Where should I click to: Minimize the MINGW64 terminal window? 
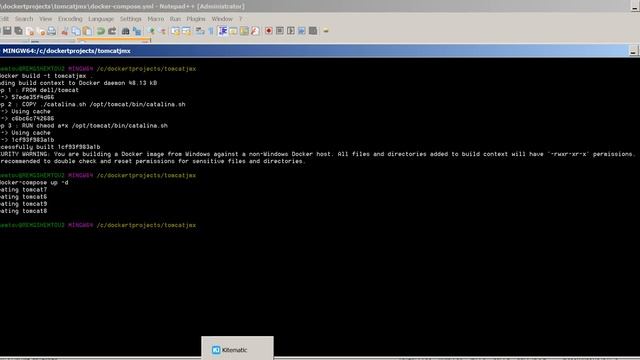coord(633,51)
